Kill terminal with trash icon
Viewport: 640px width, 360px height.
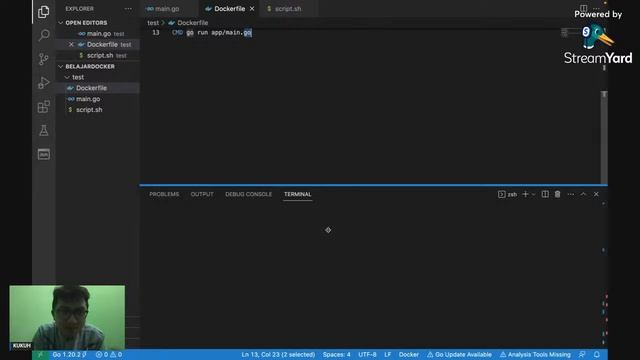[558, 194]
